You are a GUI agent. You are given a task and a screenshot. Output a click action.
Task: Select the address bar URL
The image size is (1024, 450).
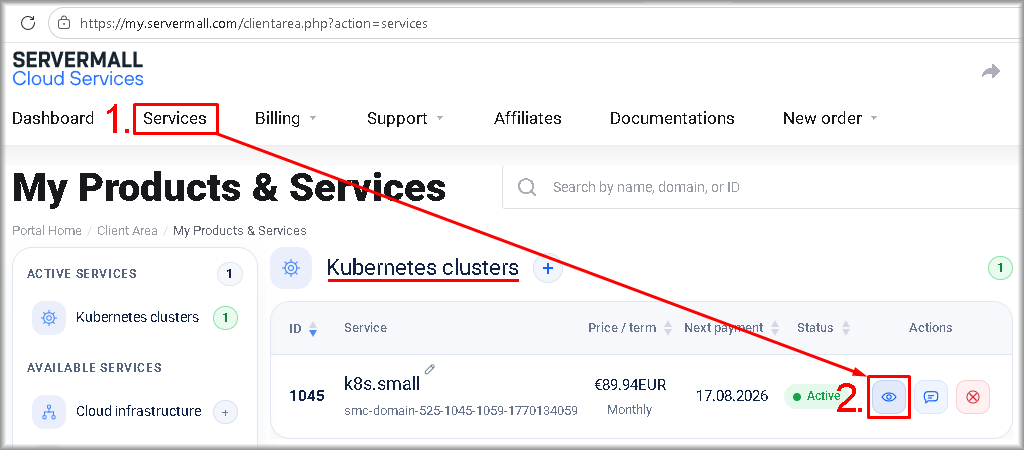click(253, 24)
